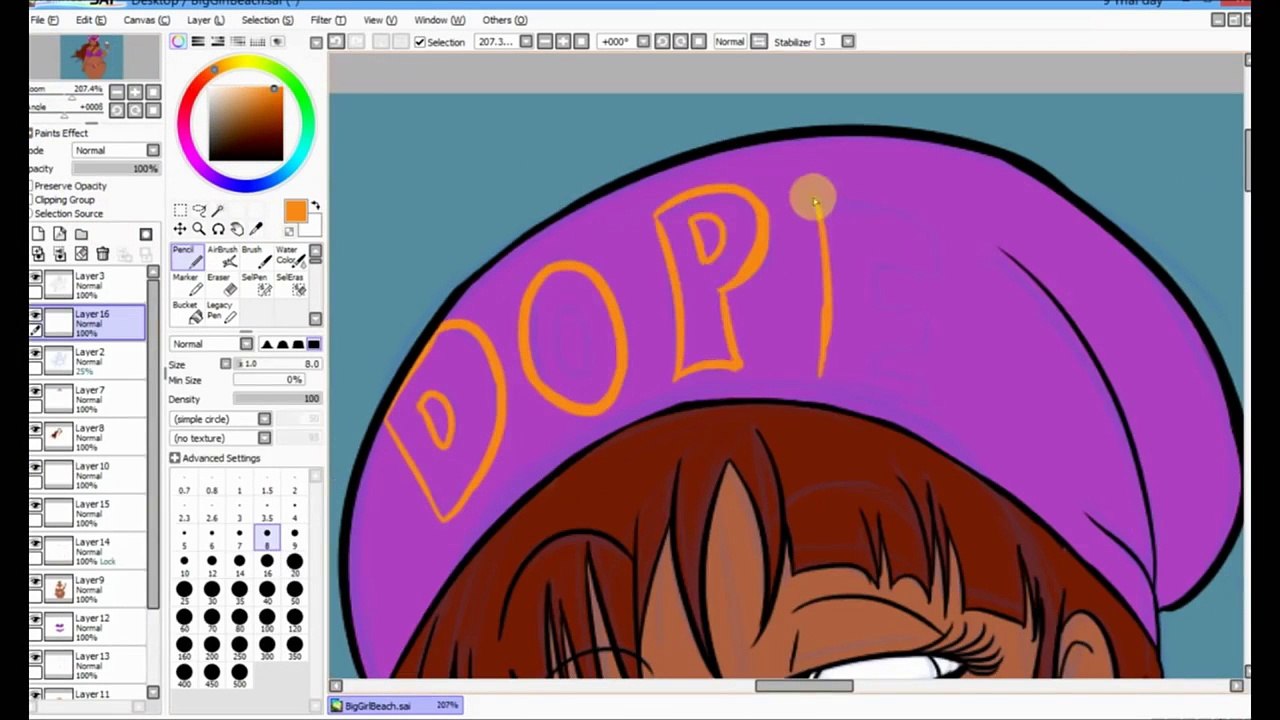Viewport: 1280px width, 720px height.
Task: Click the orange foreground color swatch
Action: pyautogui.click(x=295, y=211)
